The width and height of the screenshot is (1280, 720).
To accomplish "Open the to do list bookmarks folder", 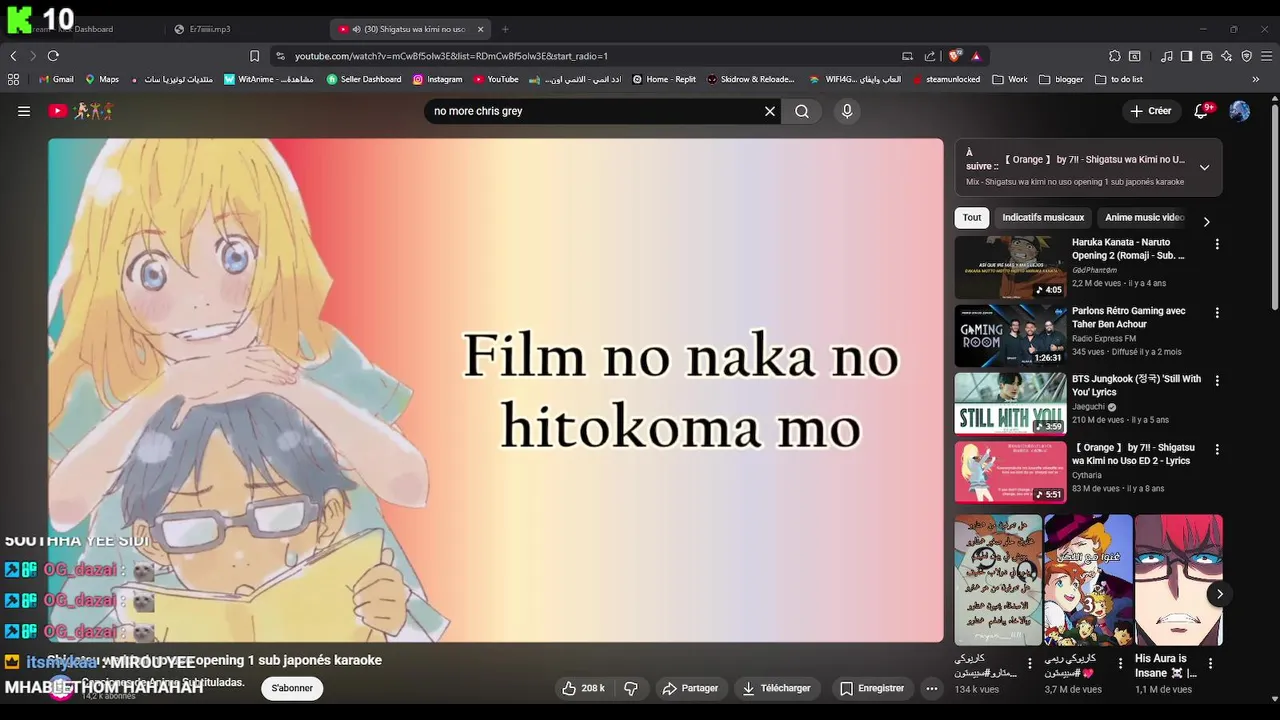I will (1119, 79).
